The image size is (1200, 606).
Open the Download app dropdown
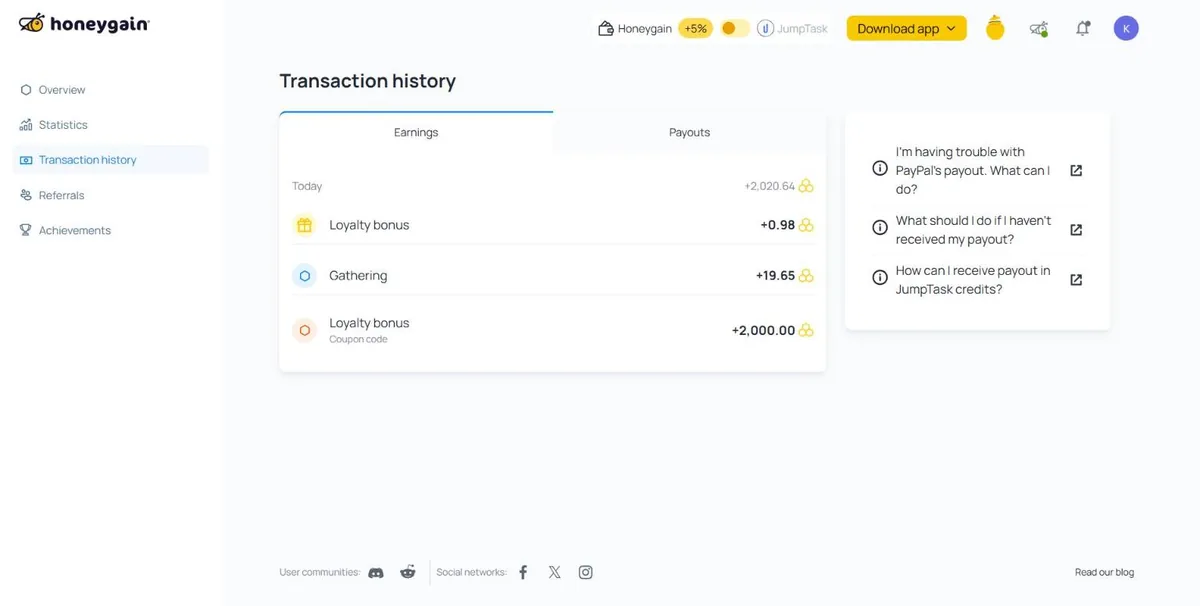pos(907,28)
